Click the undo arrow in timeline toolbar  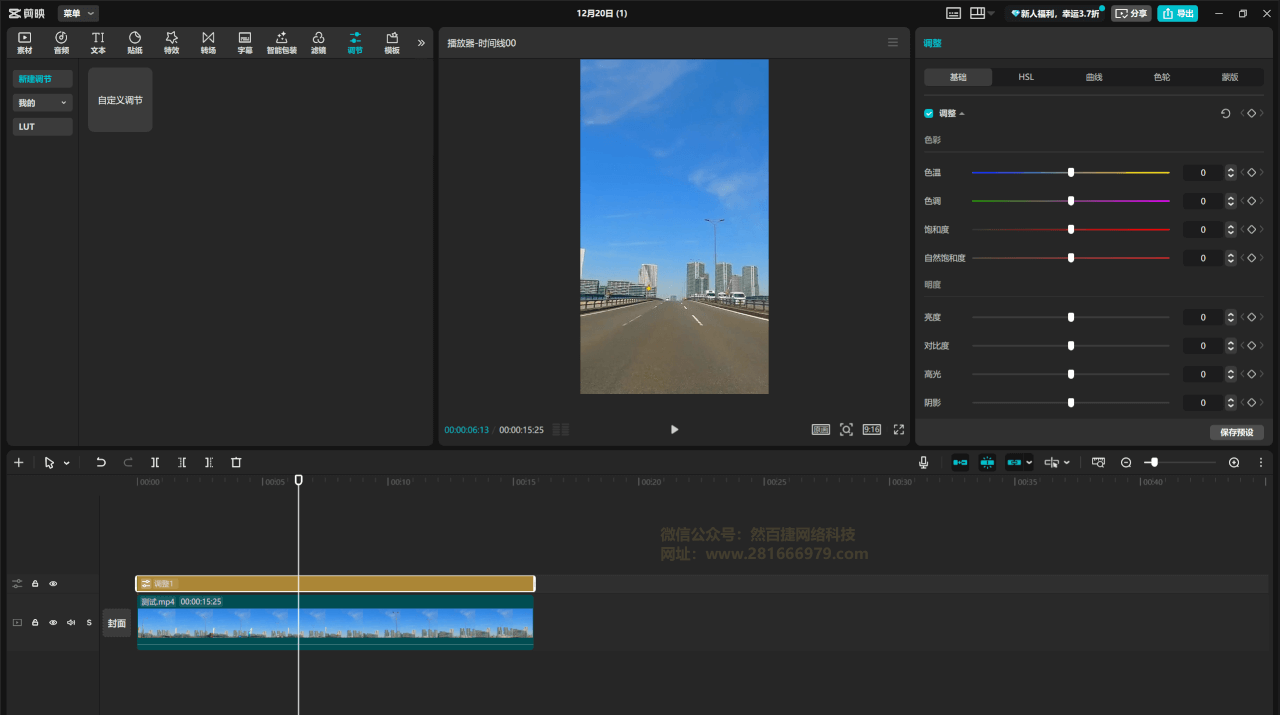pyautogui.click(x=101, y=463)
